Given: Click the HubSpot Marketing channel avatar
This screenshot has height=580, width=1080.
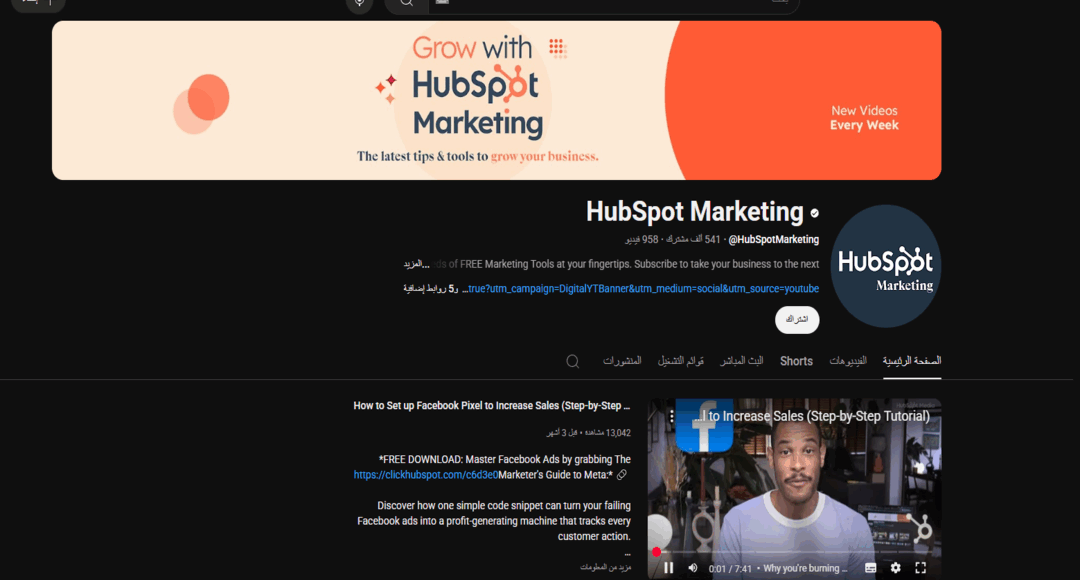Looking at the screenshot, I should 885,266.
